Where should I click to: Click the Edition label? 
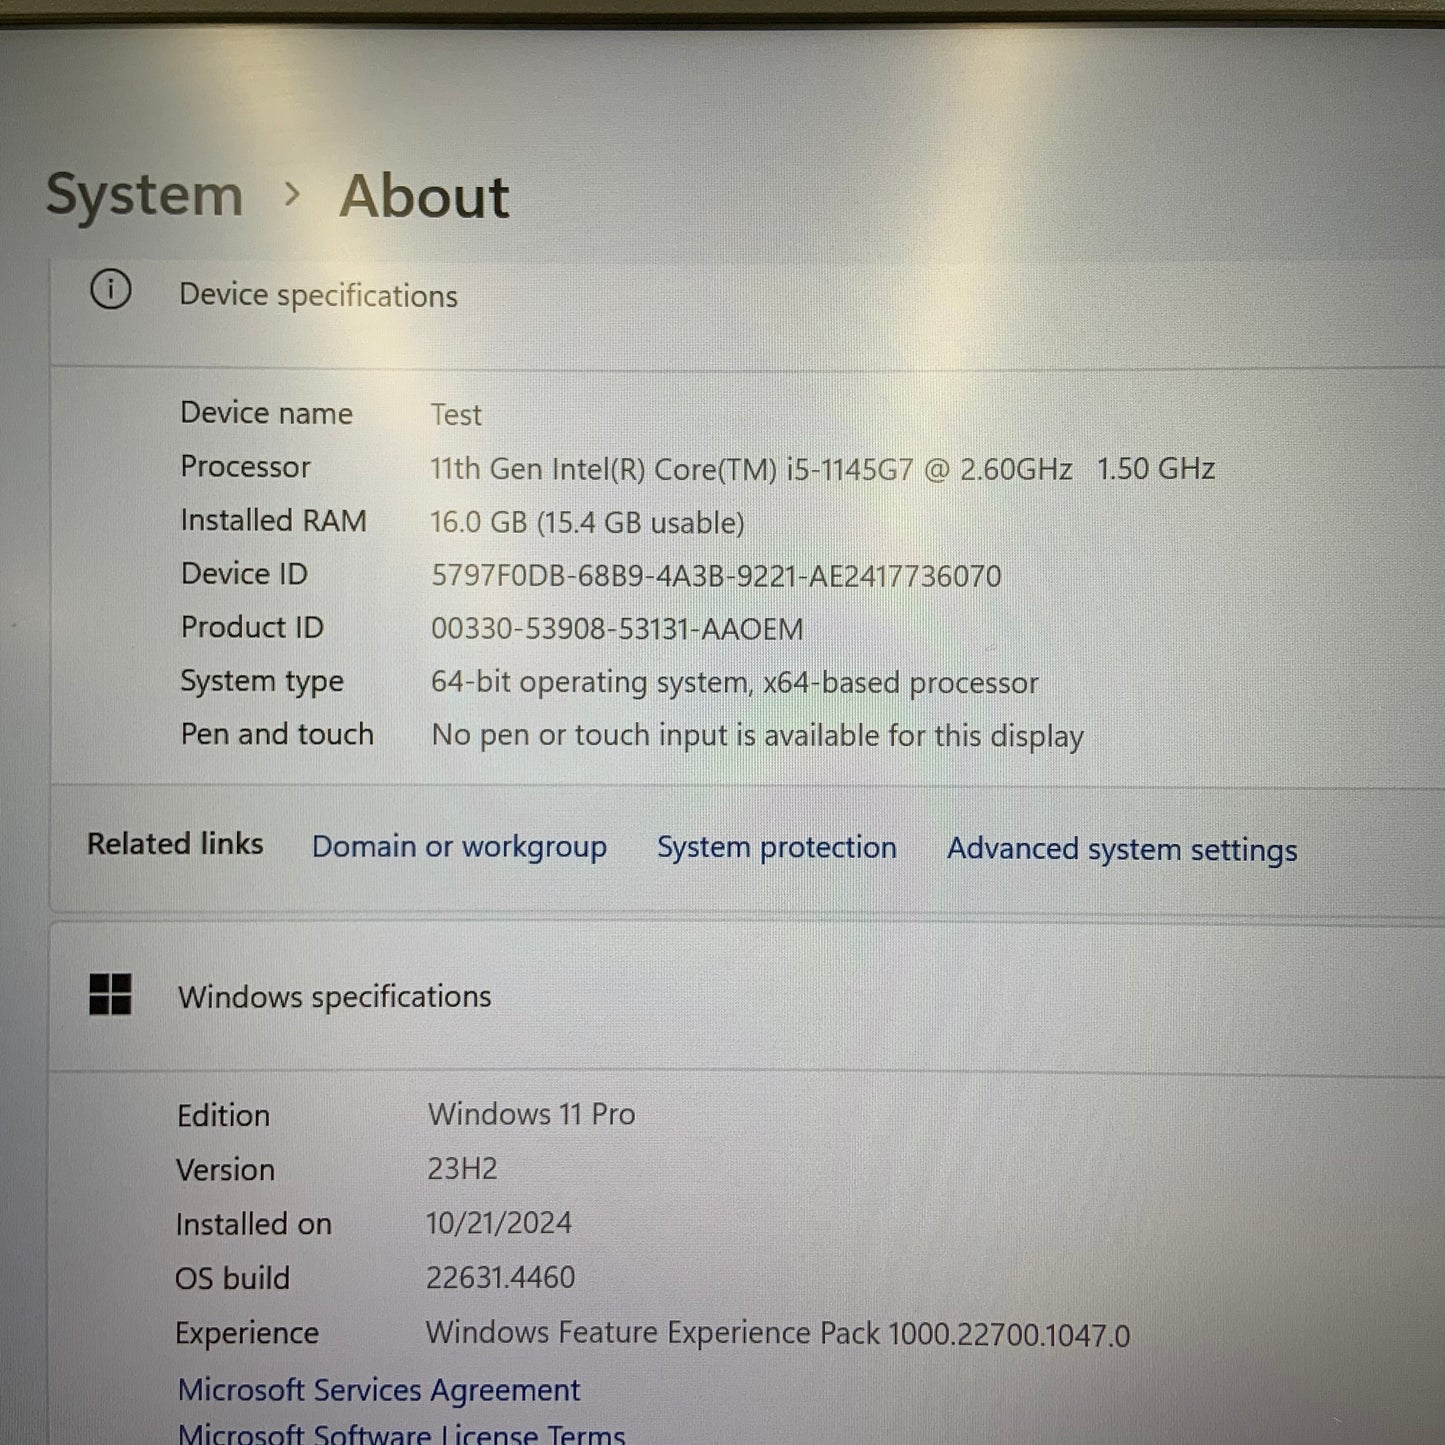[x=223, y=1116]
